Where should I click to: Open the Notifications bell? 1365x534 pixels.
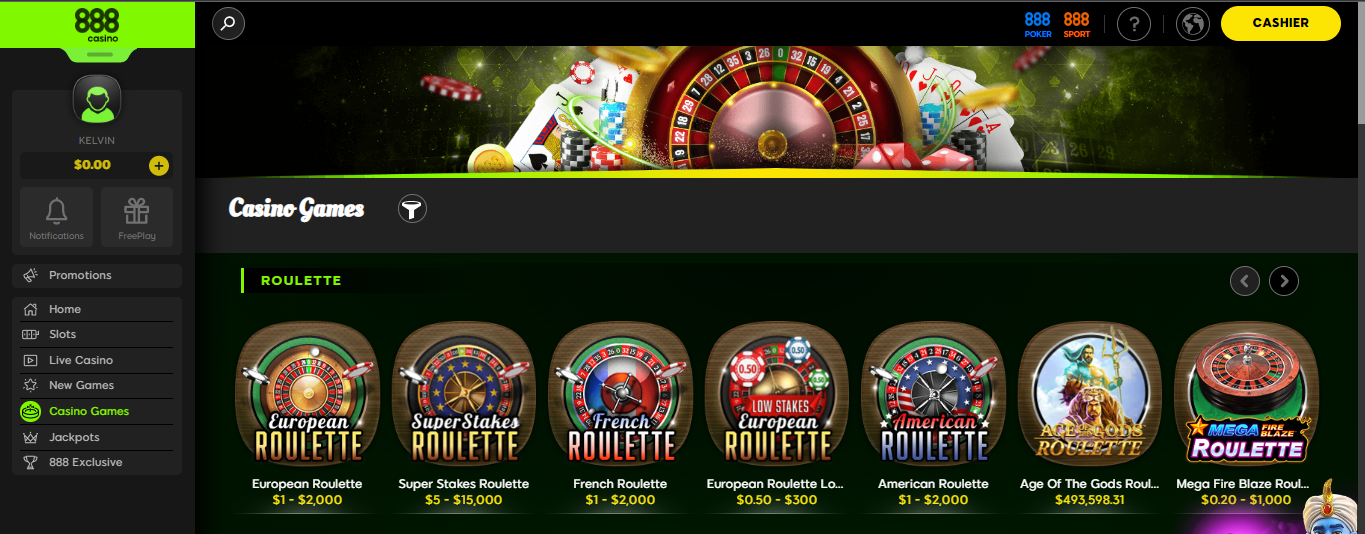pos(57,217)
